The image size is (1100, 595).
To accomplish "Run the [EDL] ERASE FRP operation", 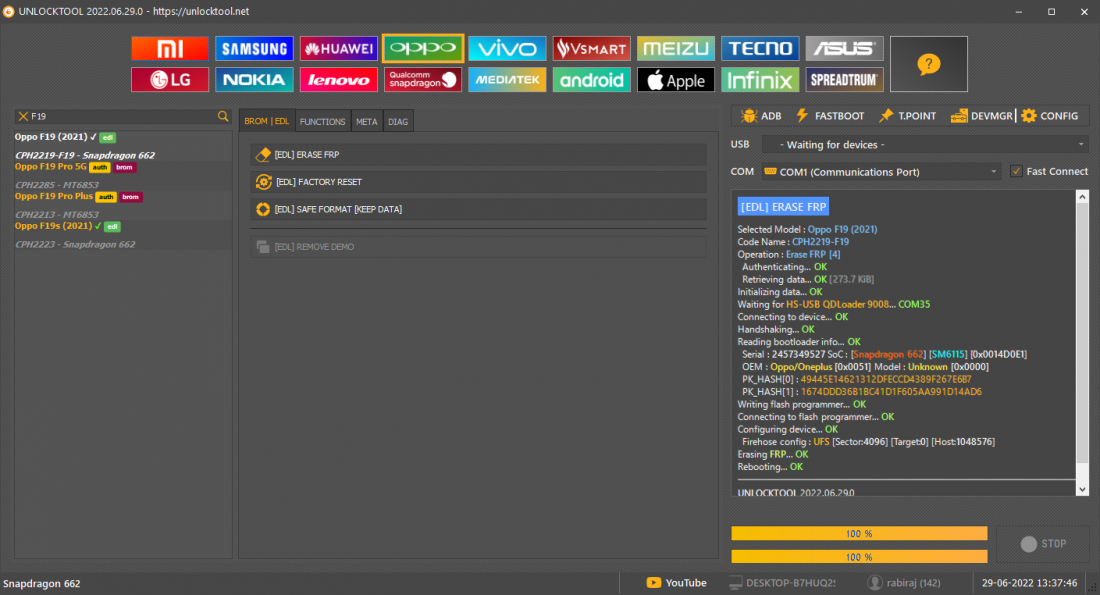I will point(478,154).
